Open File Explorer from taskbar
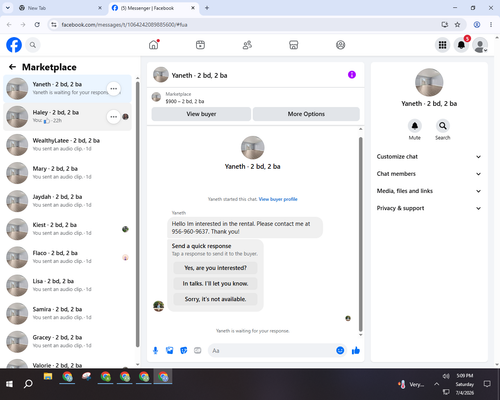 point(48,377)
